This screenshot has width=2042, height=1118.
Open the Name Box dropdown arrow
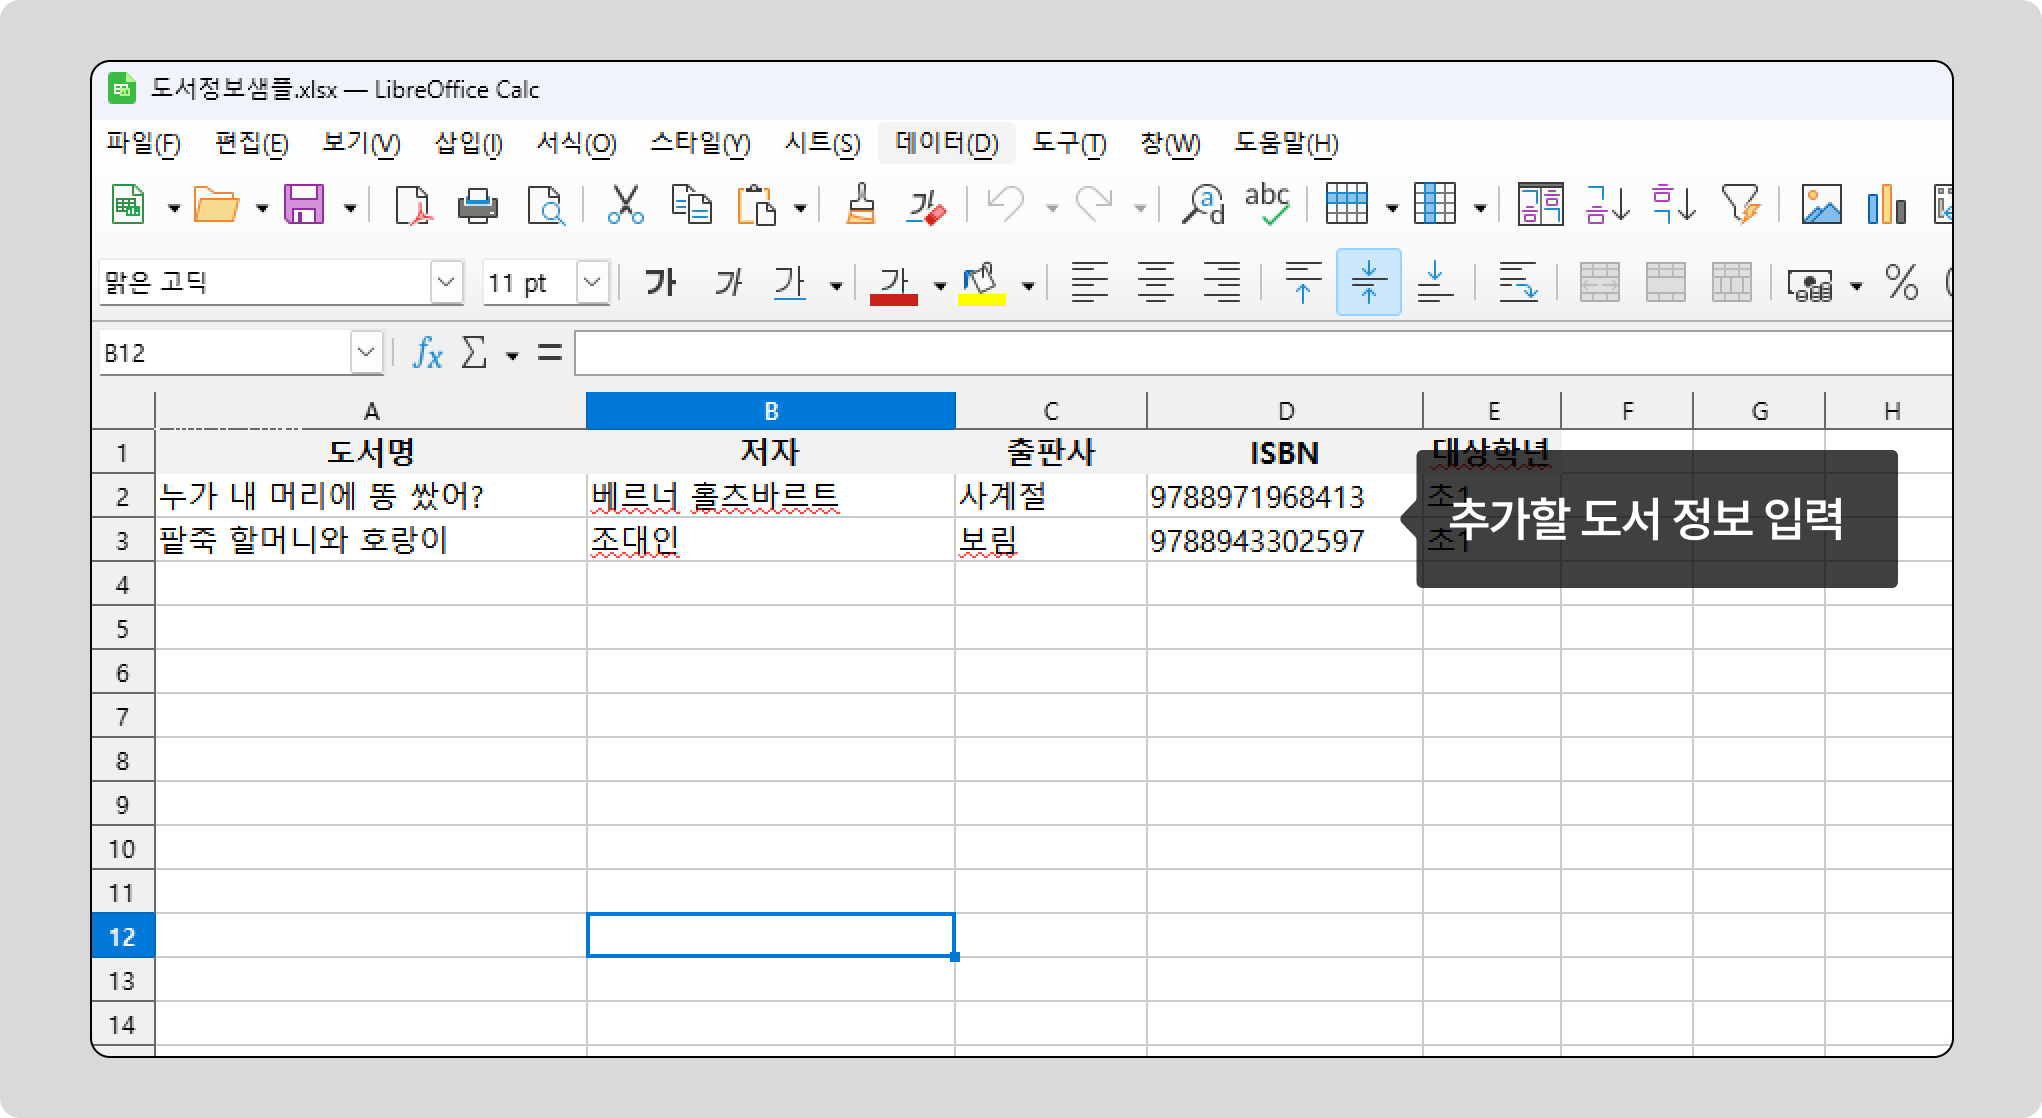coord(367,353)
